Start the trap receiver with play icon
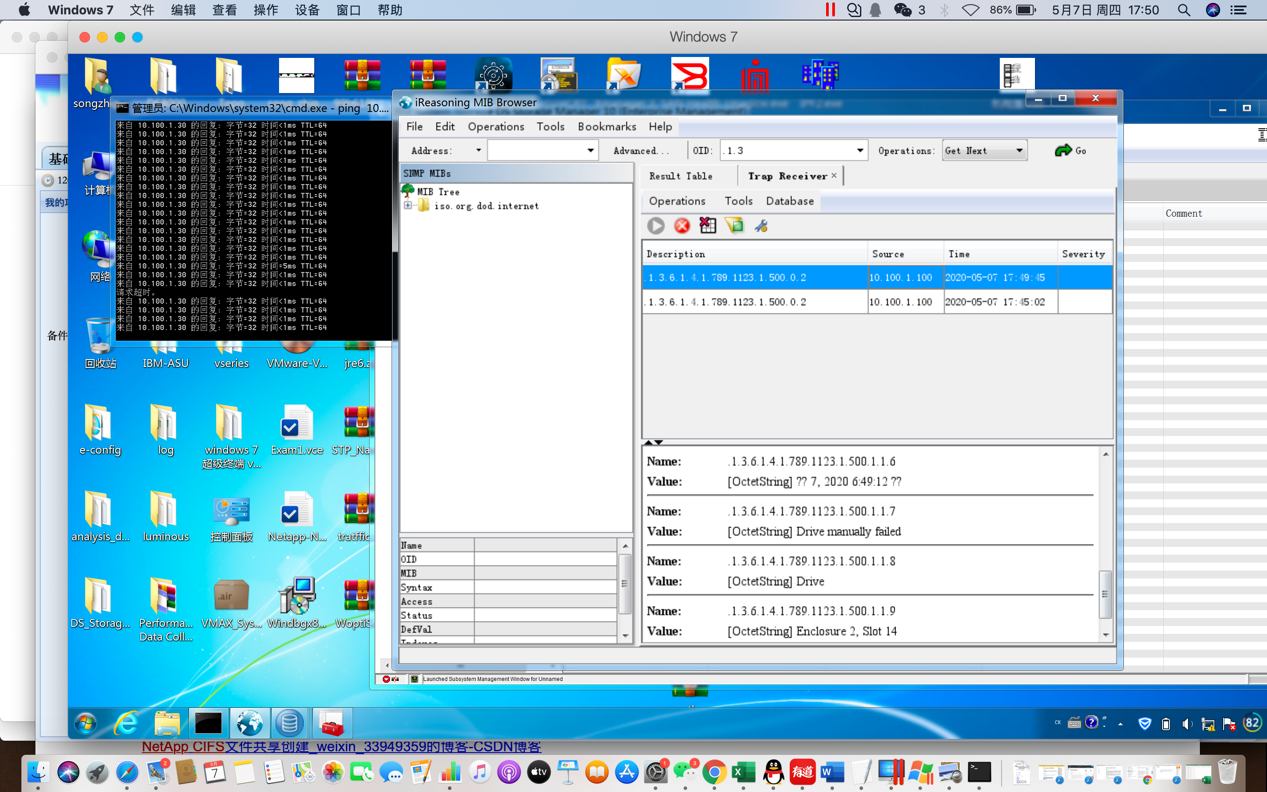The image size is (1267, 792). [x=656, y=226]
